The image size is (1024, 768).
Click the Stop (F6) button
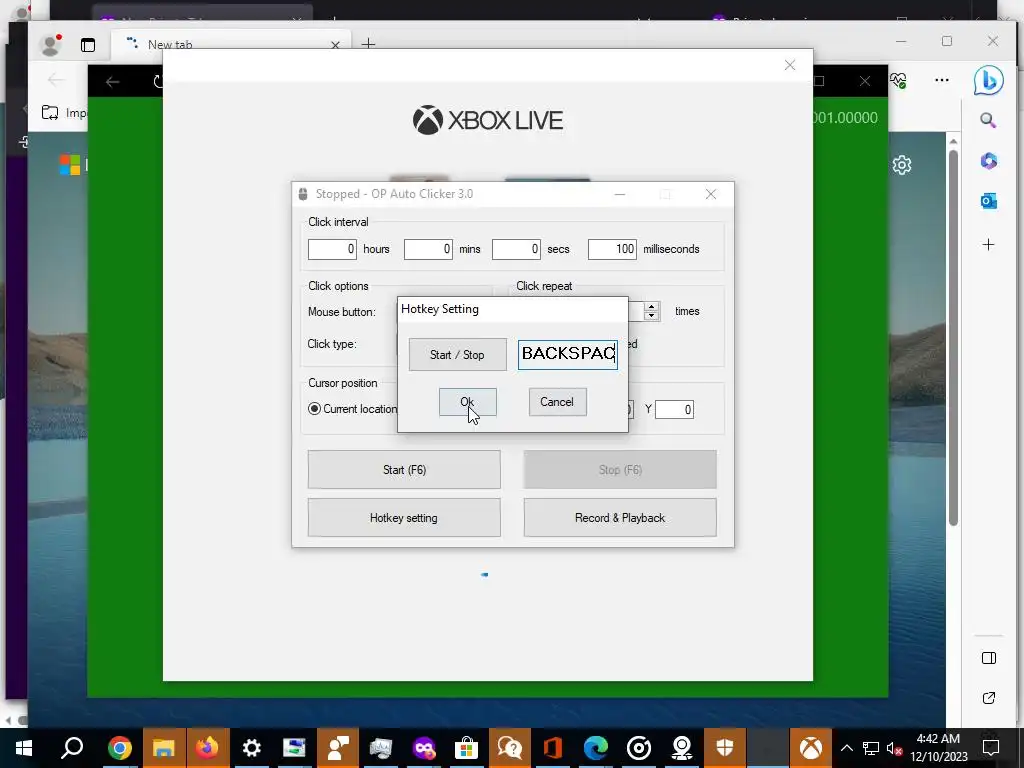tap(620, 470)
